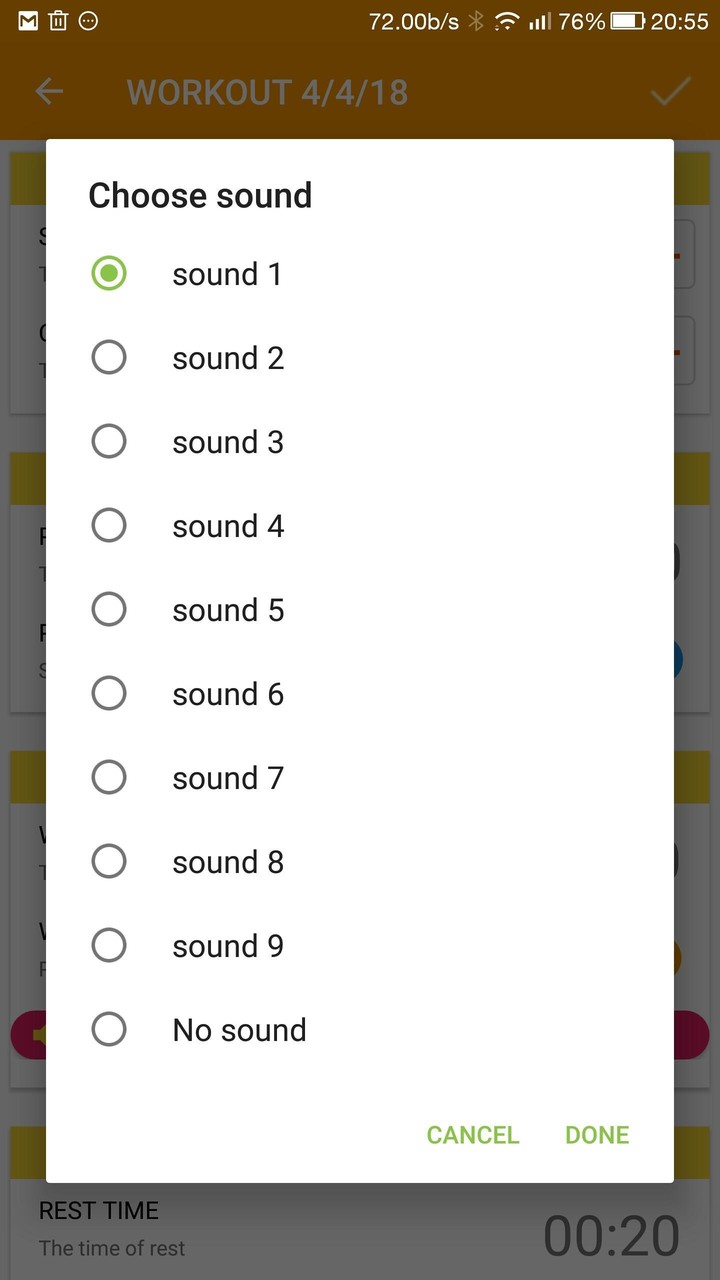Tap the back arrow in the header
720x1280 pixels.
[49, 92]
